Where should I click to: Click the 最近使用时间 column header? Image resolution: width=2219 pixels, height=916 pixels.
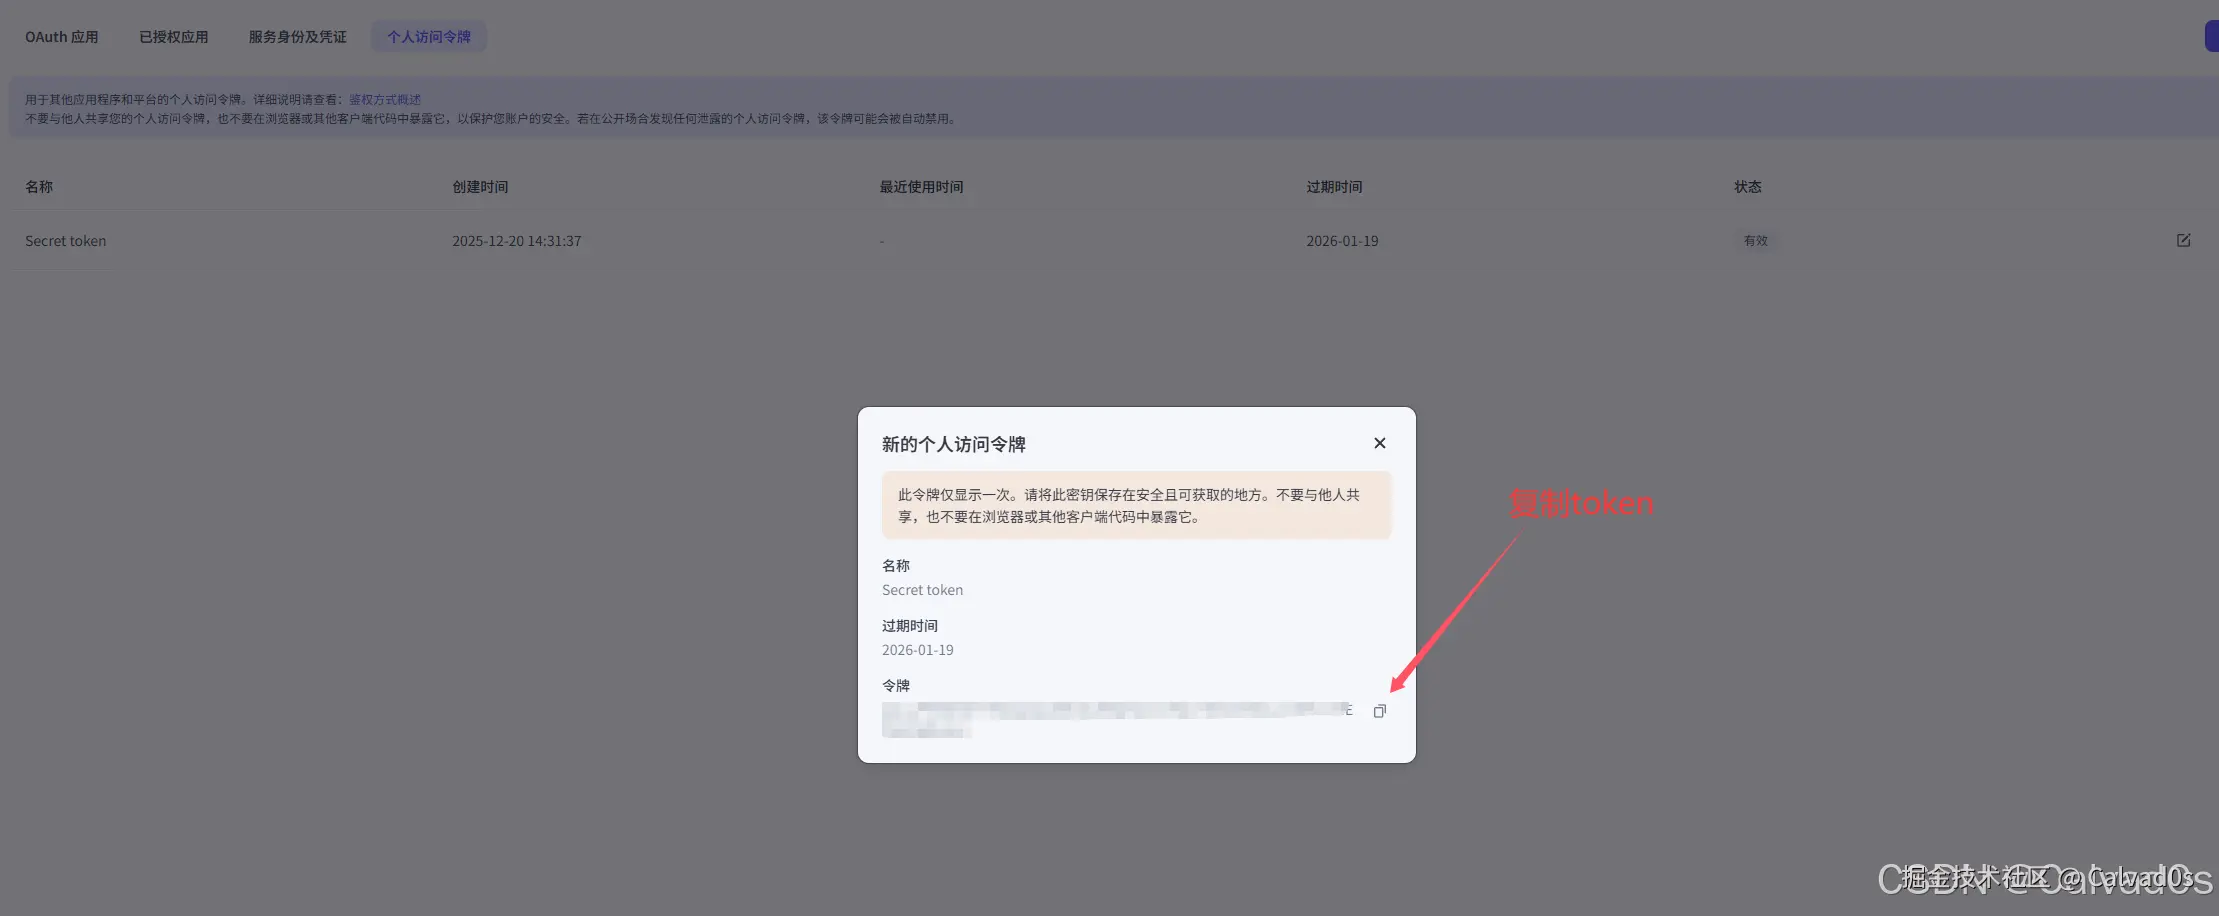[x=921, y=187]
